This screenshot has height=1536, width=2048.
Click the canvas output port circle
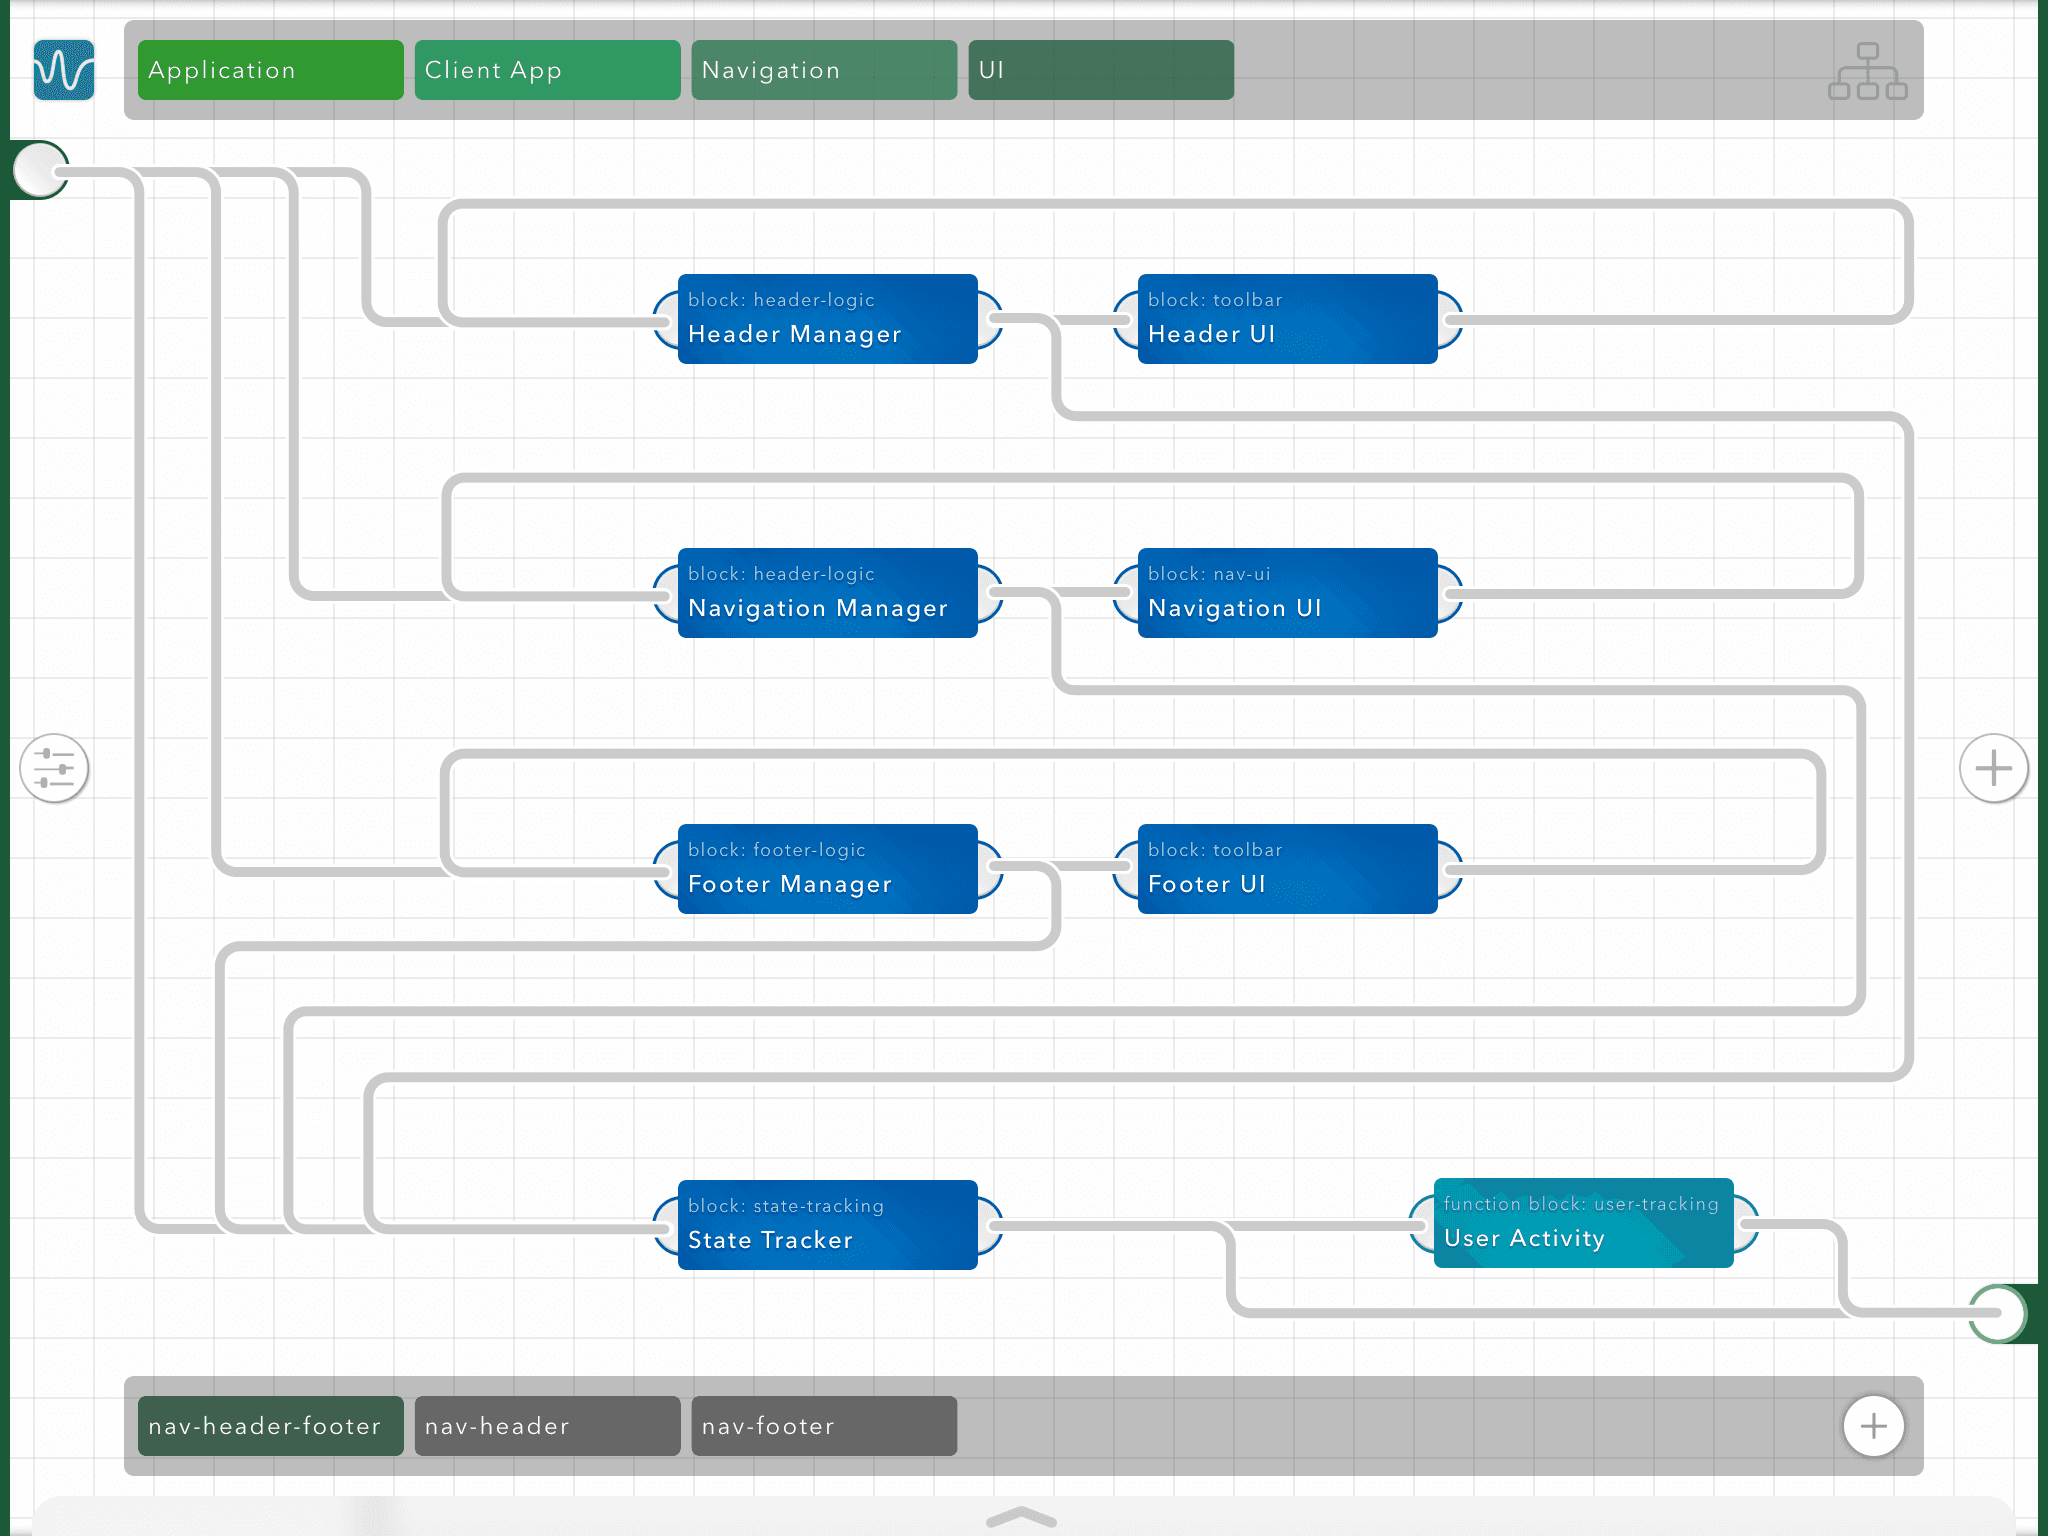[1997, 1313]
